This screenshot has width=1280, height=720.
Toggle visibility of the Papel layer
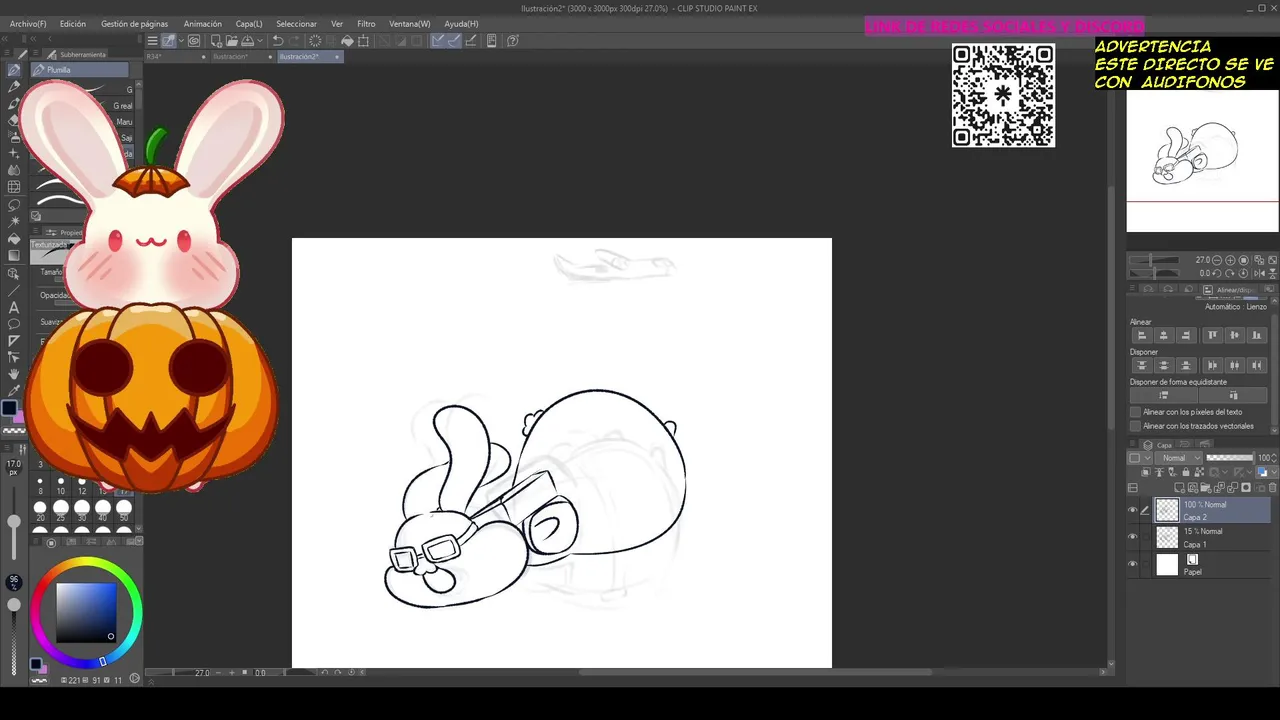pyautogui.click(x=1133, y=564)
